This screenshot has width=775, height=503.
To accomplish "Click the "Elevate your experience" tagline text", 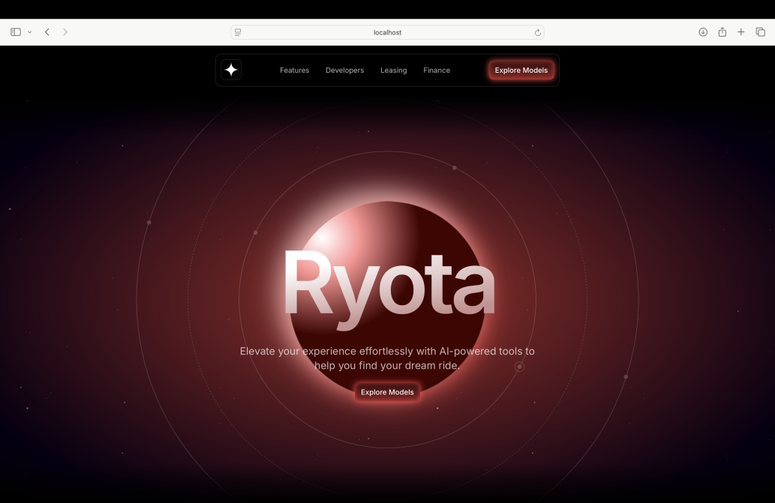I will (x=387, y=358).
